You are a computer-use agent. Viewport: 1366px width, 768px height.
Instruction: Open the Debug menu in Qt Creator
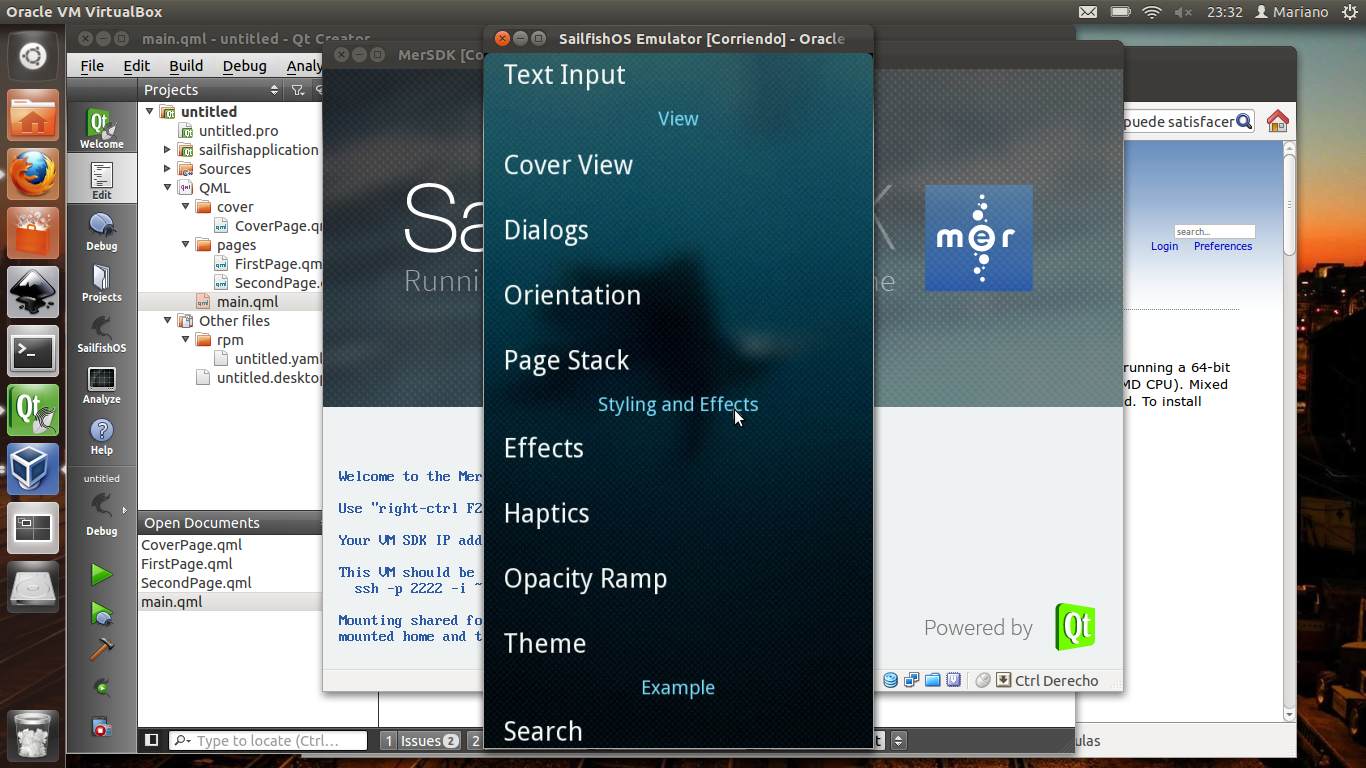pyautogui.click(x=245, y=66)
